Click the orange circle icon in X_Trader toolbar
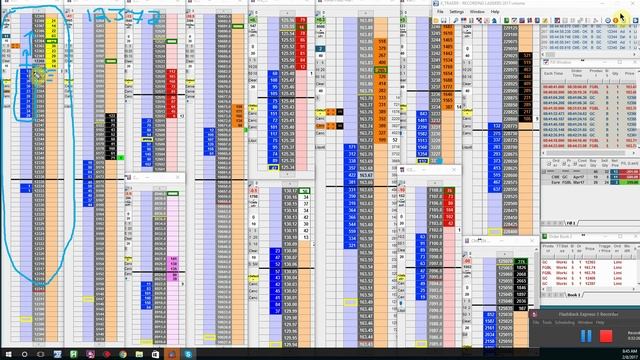This screenshot has height=360, width=640. (616, 20)
